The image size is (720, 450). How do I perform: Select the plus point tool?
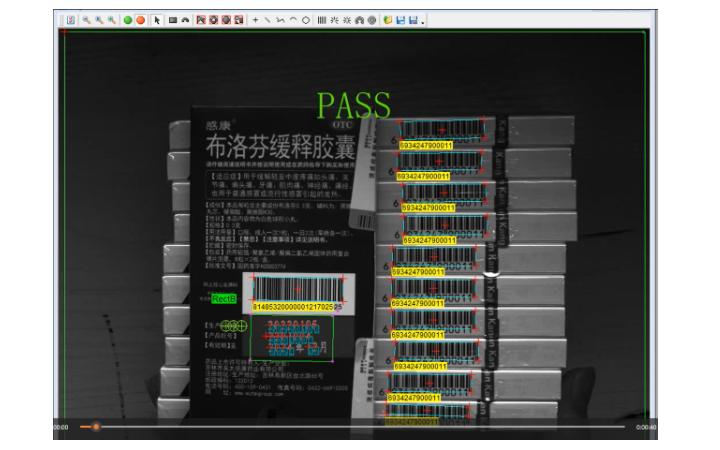click(255, 20)
